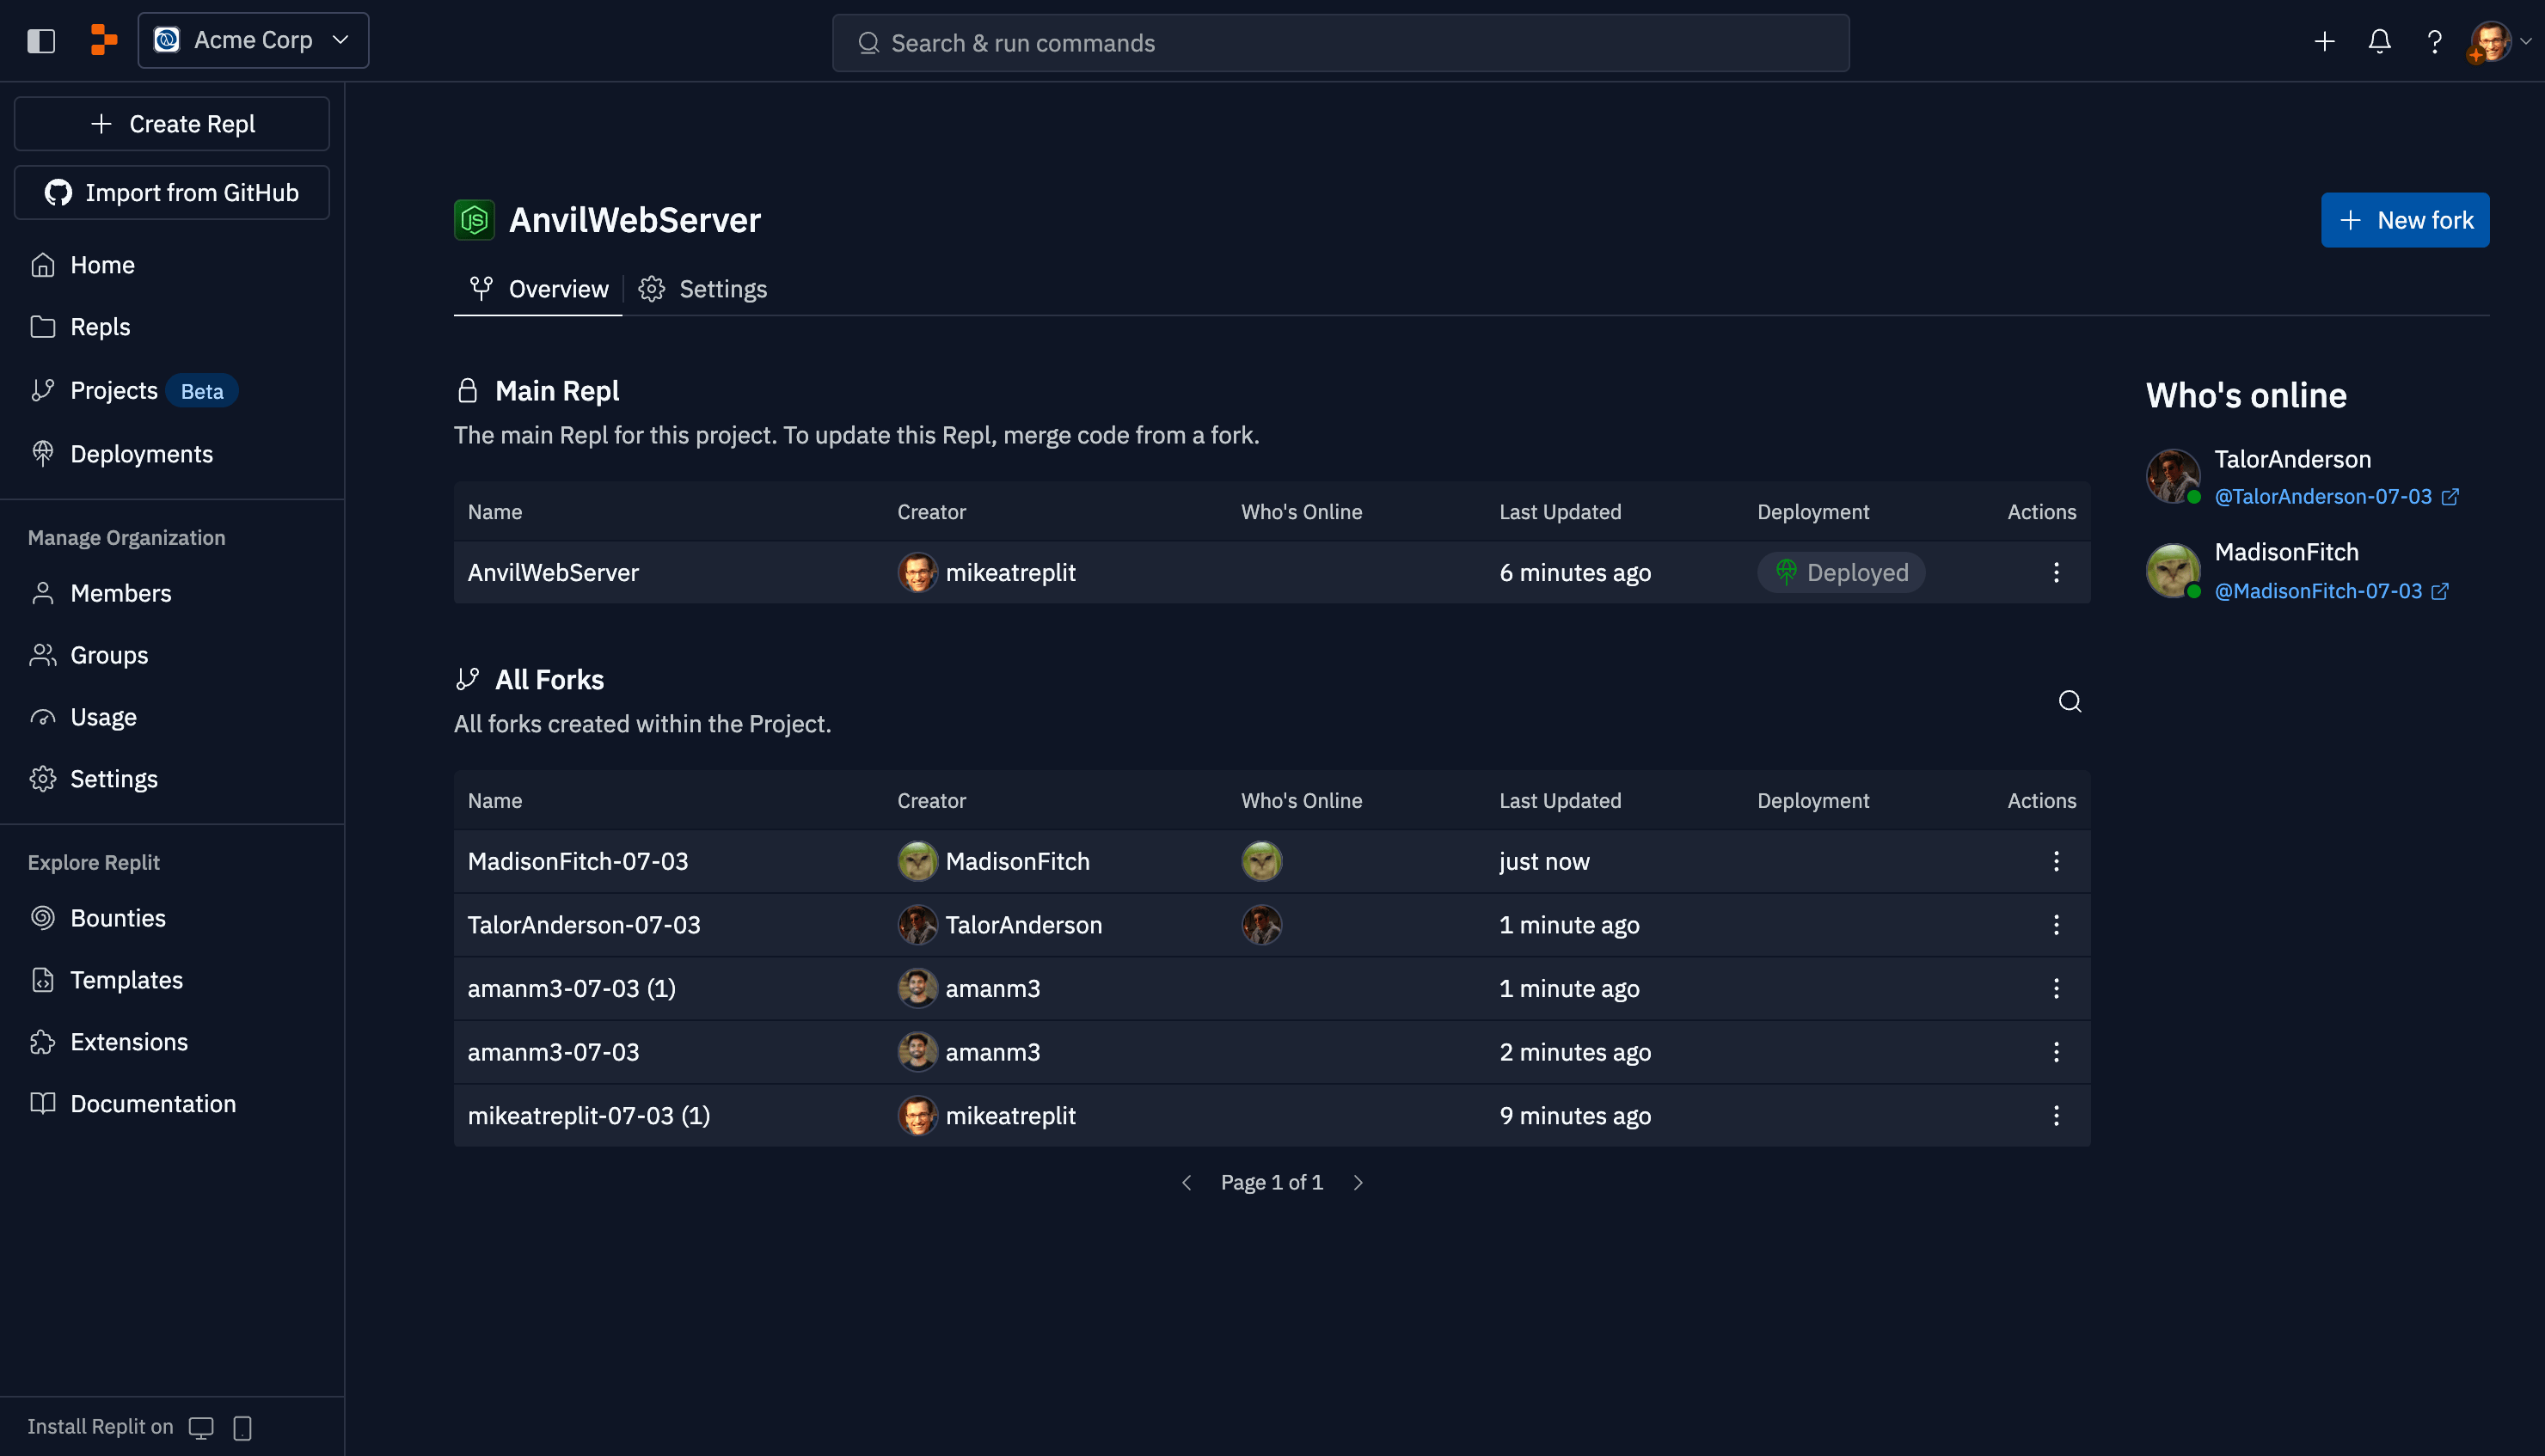The image size is (2545, 1456).
Task: Click the 'Last Updated' header in All Forks
Action: click(1560, 801)
